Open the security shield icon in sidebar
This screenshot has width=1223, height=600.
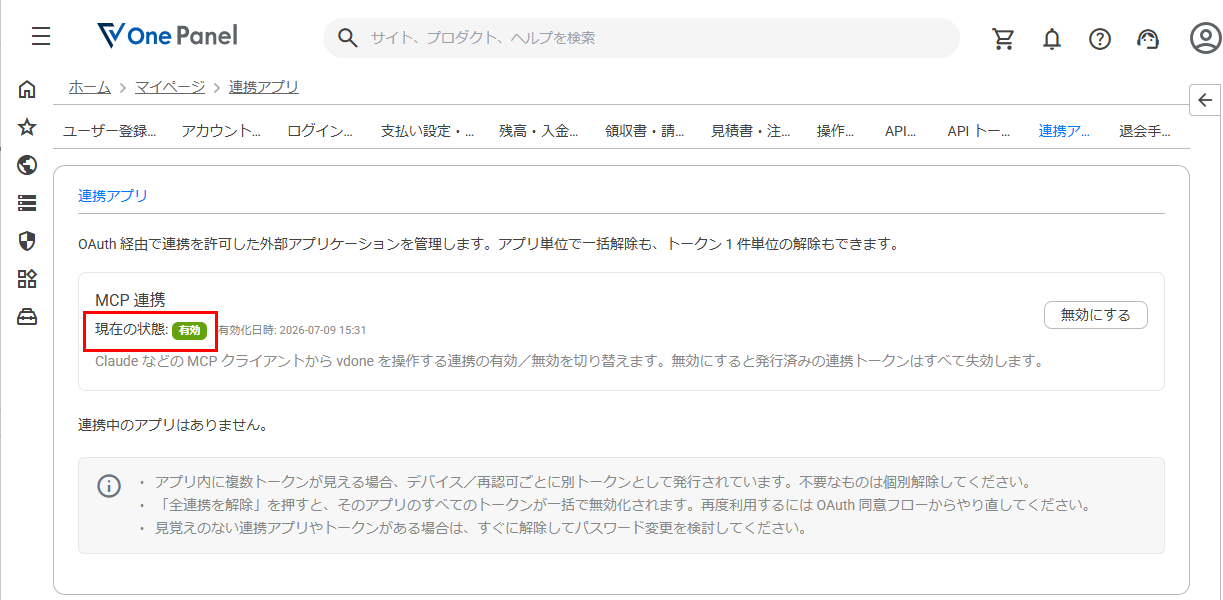coord(27,241)
